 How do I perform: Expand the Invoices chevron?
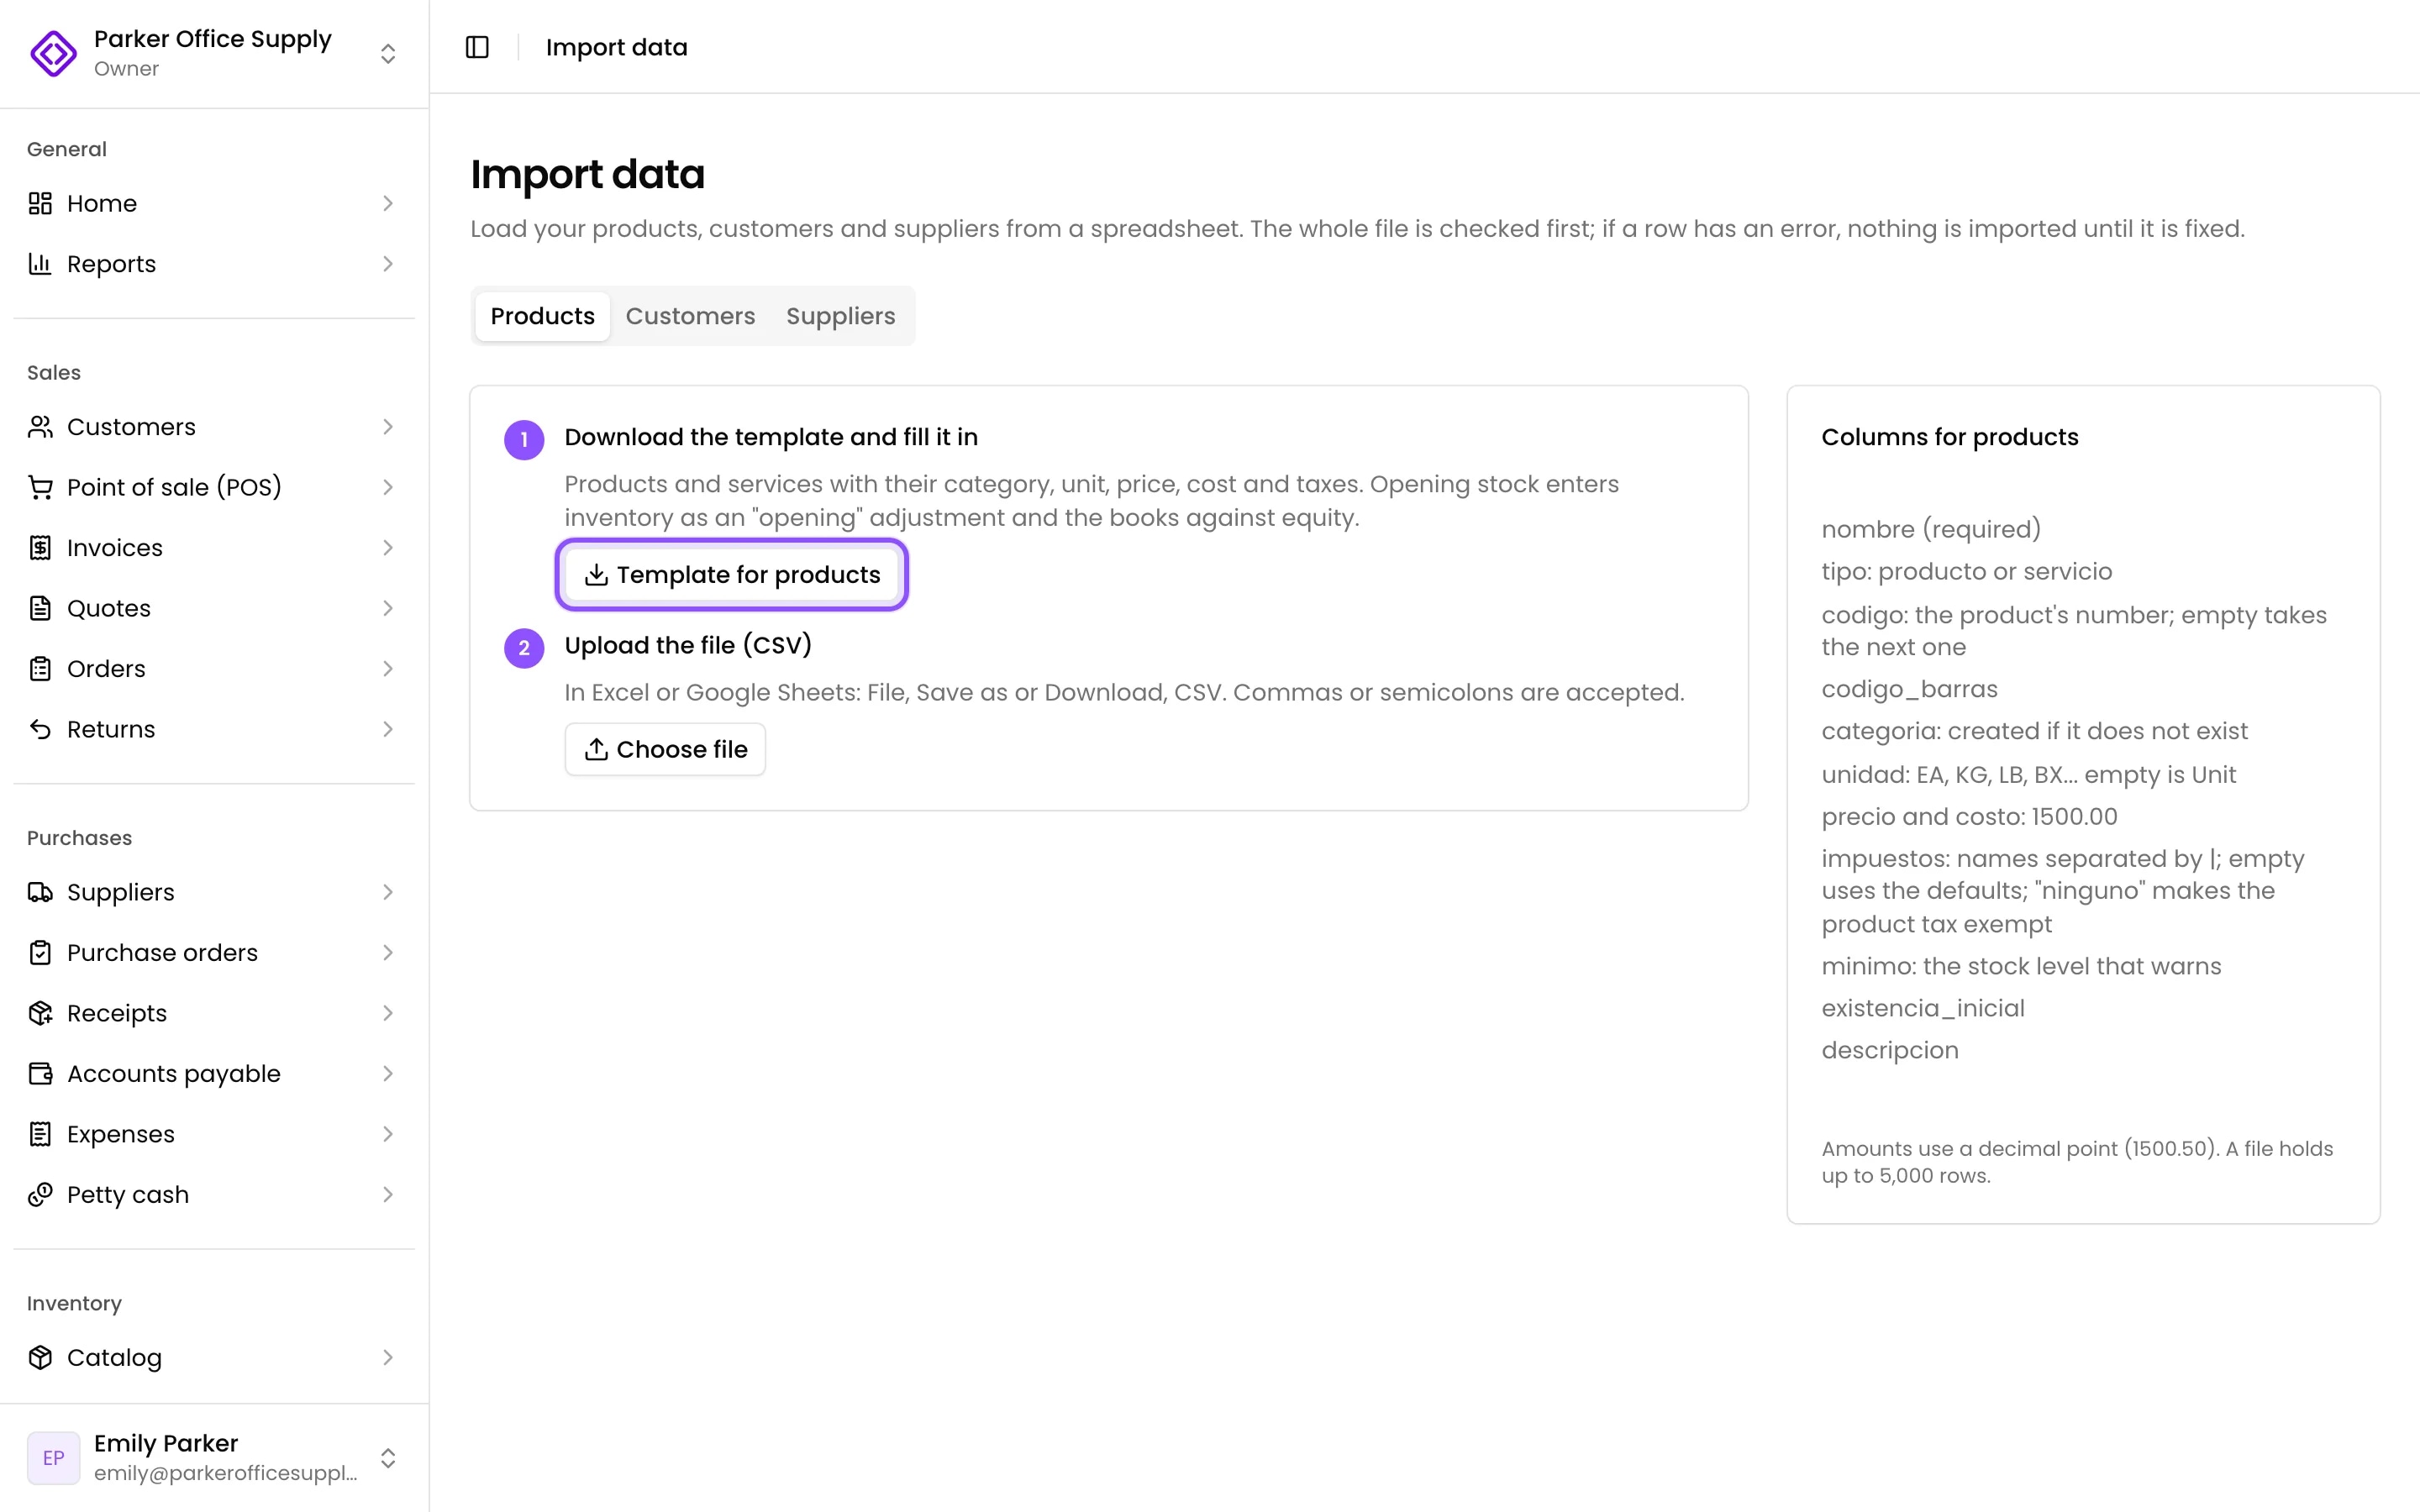[x=388, y=548]
